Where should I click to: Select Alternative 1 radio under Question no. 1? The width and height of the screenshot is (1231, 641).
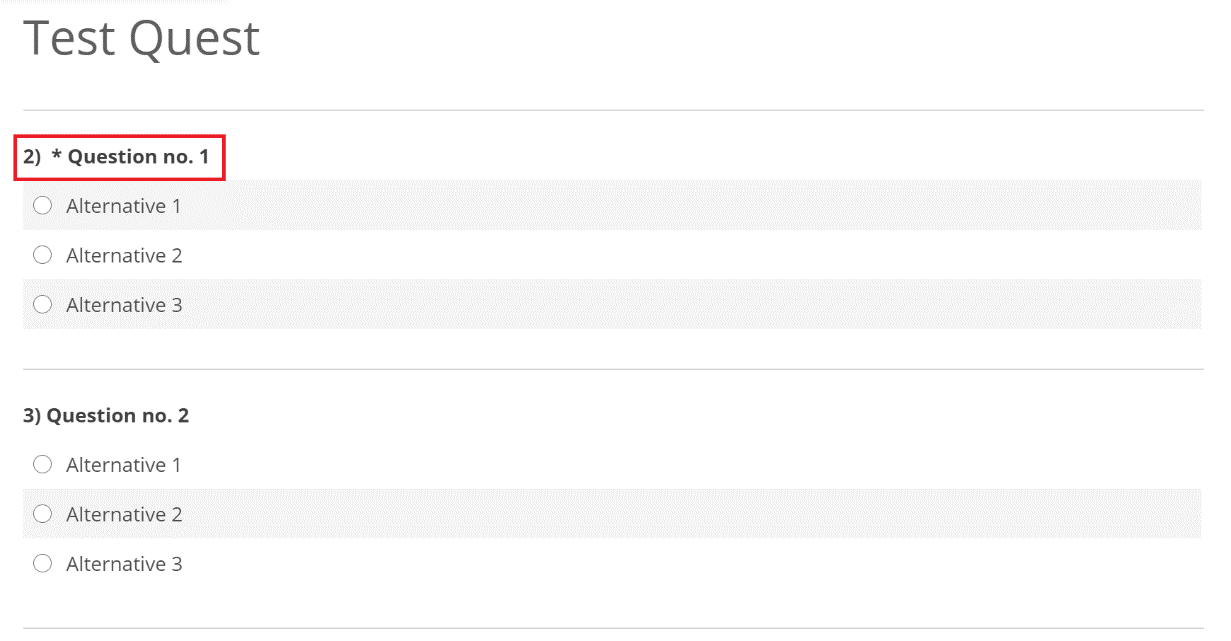(x=42, y=206)
